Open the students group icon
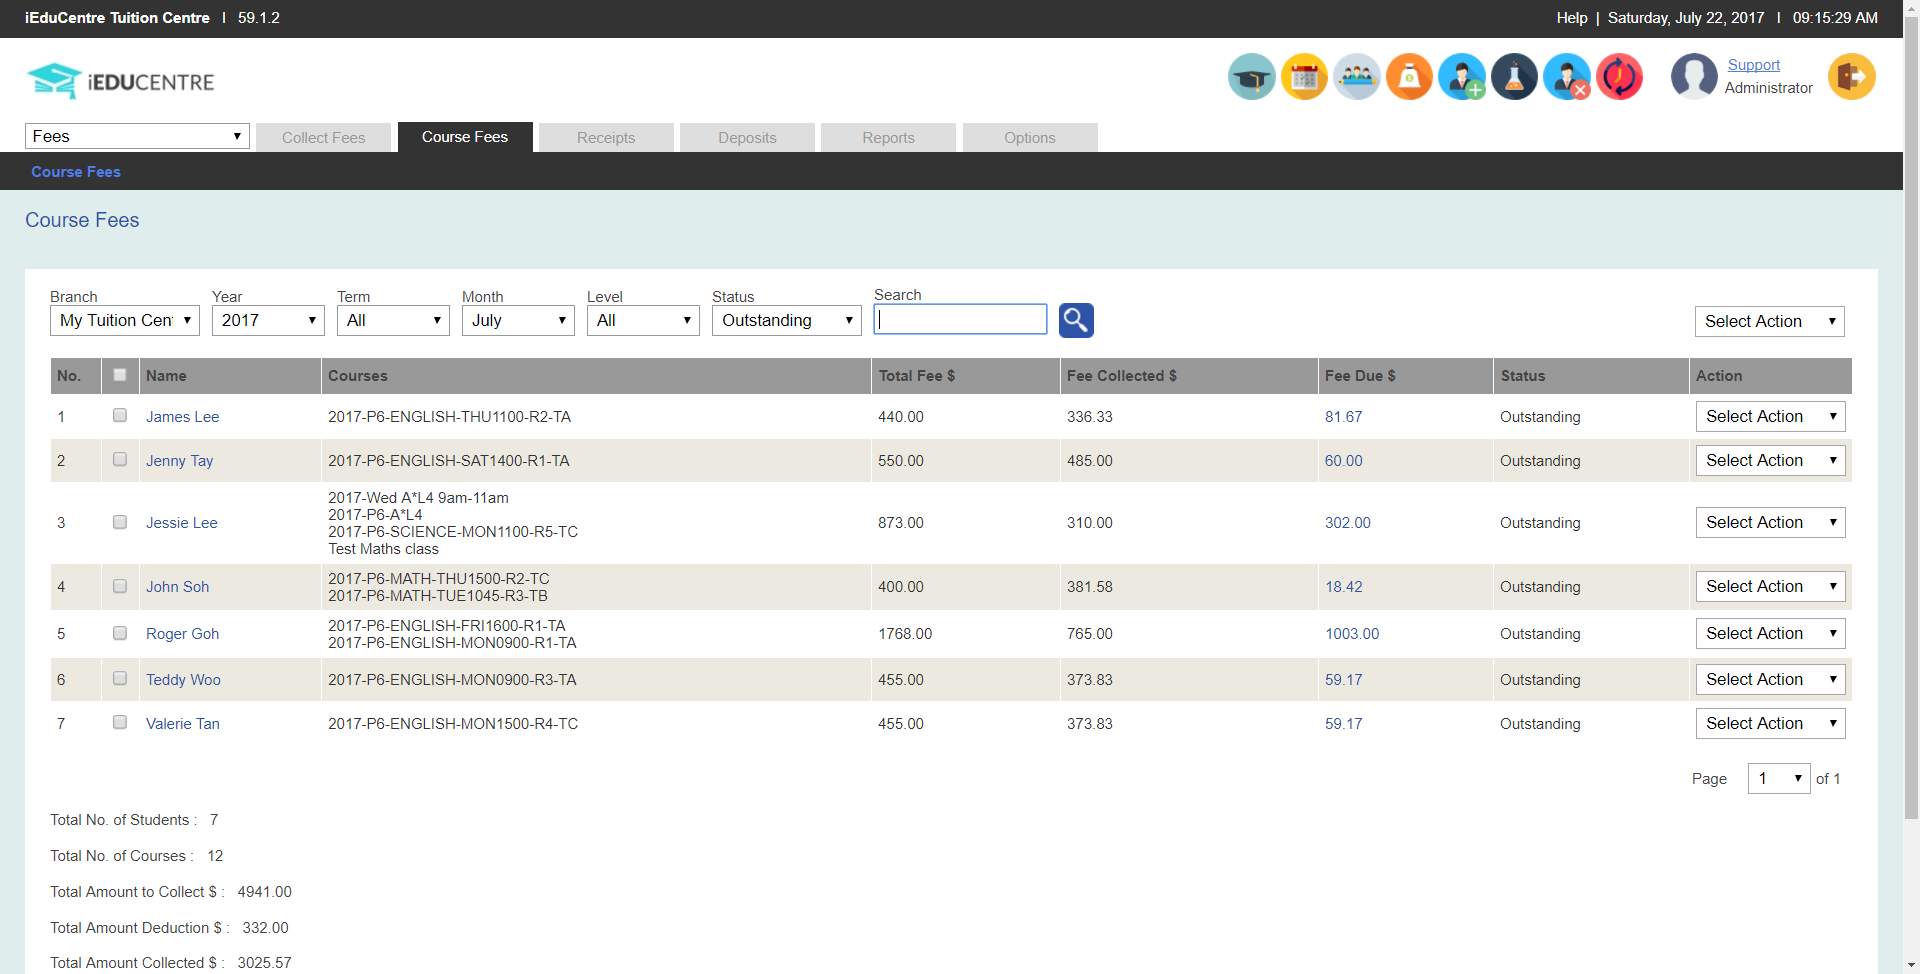Image resolution: width=1920 pixels, height=974 pixels. pos(1357,77)
